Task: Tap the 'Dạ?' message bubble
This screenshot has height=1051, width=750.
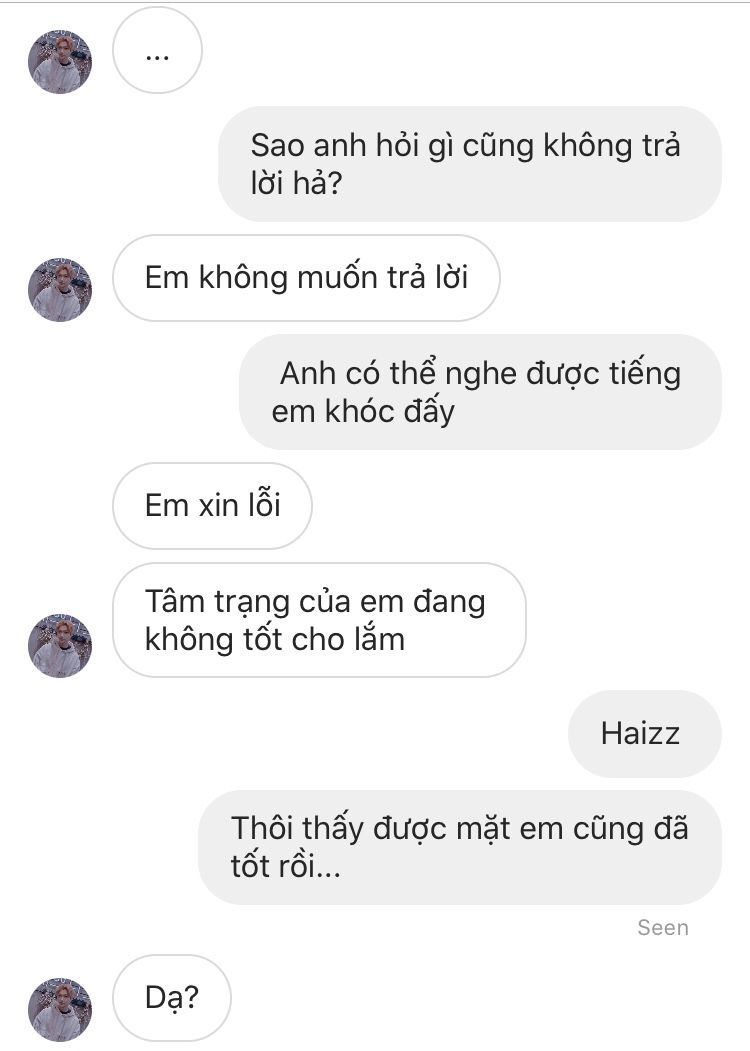Action: point(172,998)
